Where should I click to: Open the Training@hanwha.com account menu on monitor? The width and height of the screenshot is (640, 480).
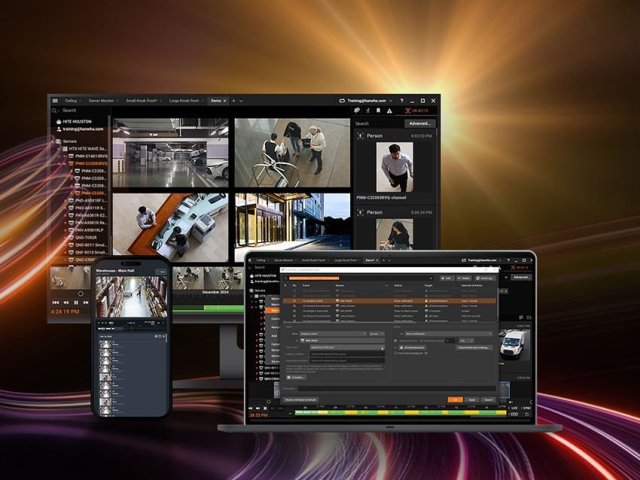point(365,100)
